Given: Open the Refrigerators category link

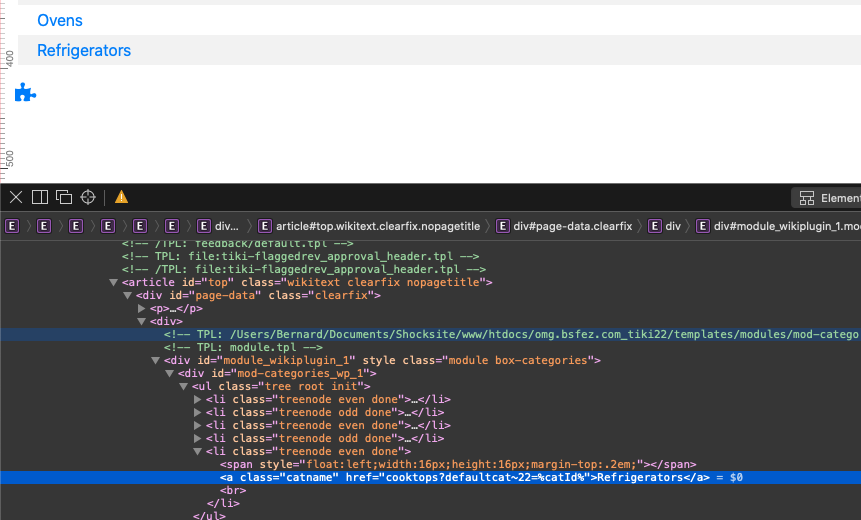Looking at the screenshot, I should click(x=84, y=51).
